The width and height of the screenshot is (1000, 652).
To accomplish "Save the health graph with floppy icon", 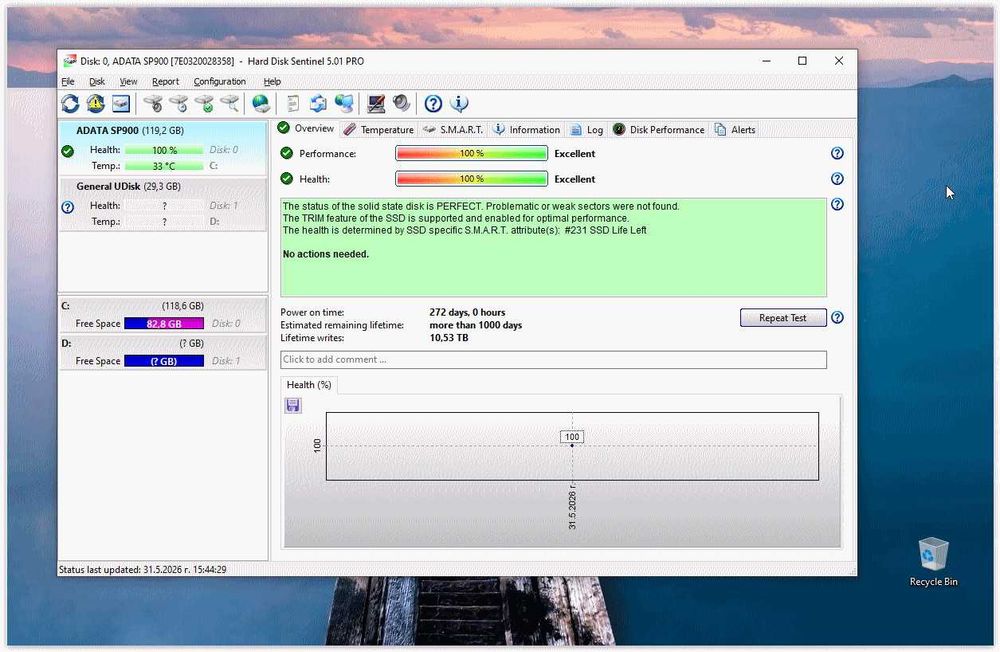I will pos(293,406).
